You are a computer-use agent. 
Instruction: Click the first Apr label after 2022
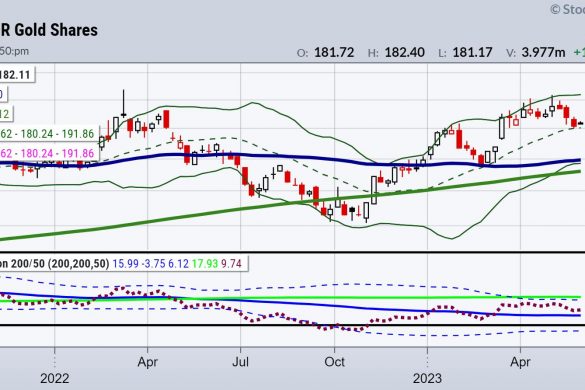[x=147, y=362]
